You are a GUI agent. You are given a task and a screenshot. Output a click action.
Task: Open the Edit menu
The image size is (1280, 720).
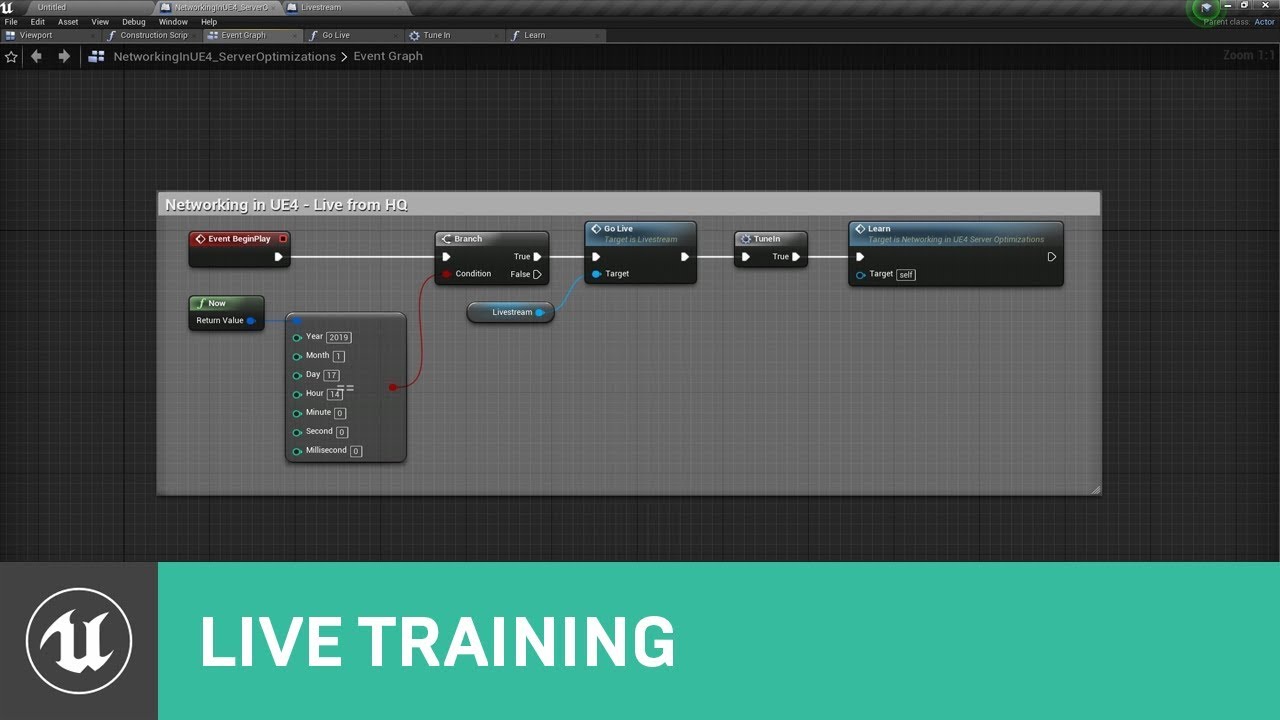click(38, 21)
